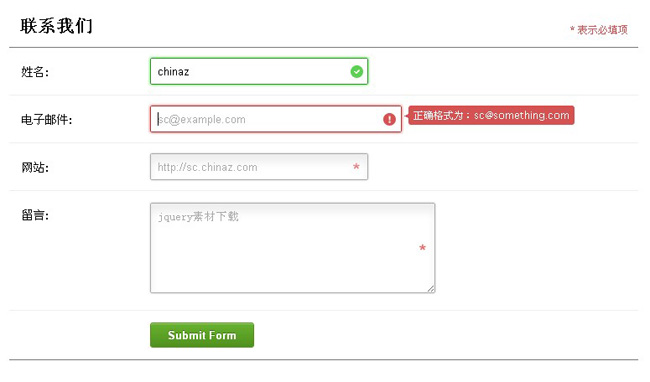The height and width of the screenshot is (382, 650).
Task: Focus the 网站 website input field
Action: coord(259,167)
